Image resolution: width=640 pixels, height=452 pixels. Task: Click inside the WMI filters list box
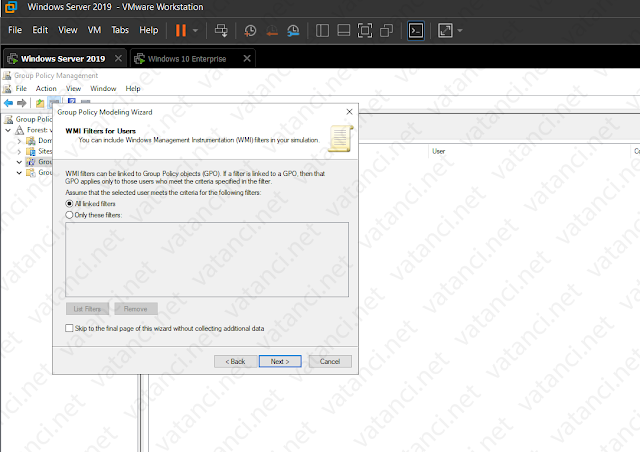click(x=207, y=259)
